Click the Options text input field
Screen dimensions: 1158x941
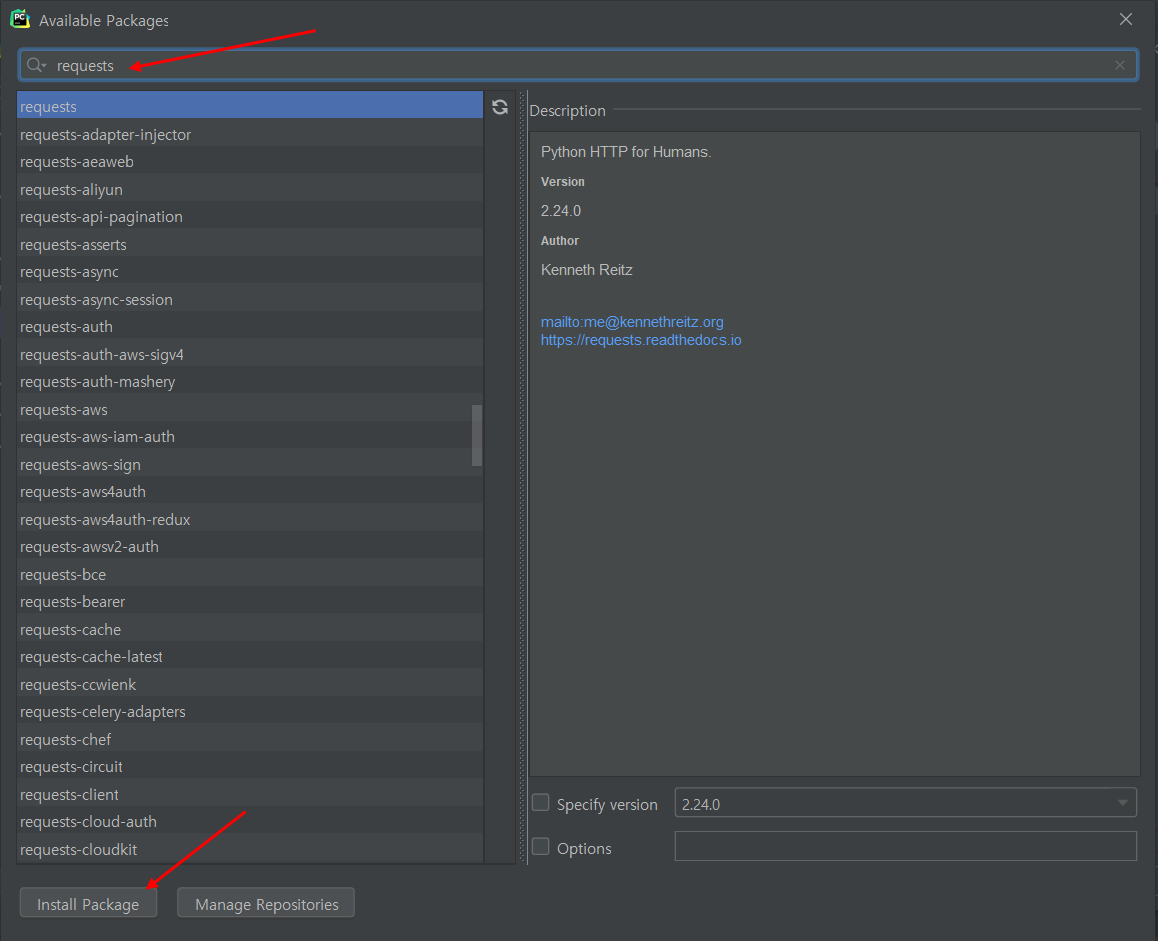(905, 846)
